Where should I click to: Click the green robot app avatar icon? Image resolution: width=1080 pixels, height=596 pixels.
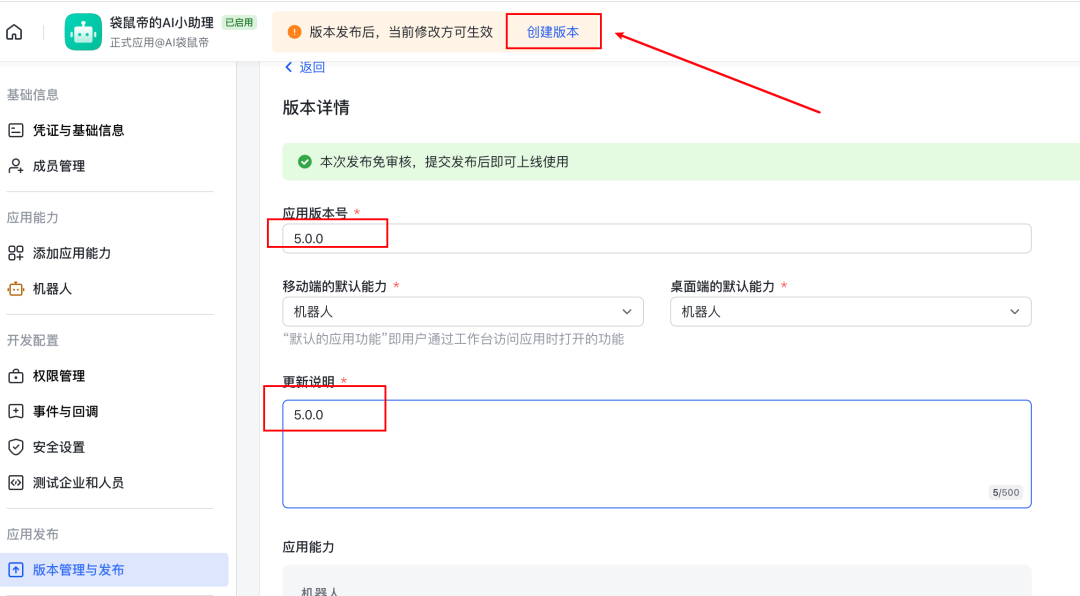pos(83,31)
